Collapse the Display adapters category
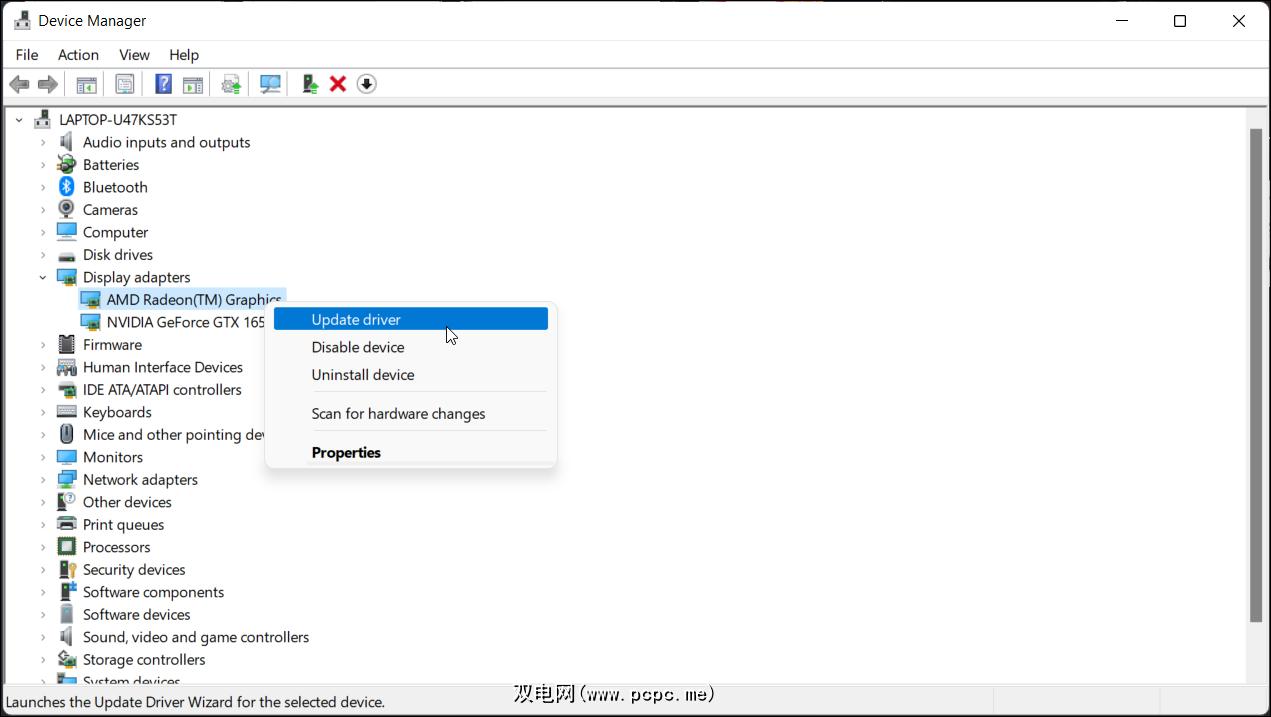Image resolution: width=1271 pixels, height=717 pixels. click(x=43, y=277)
